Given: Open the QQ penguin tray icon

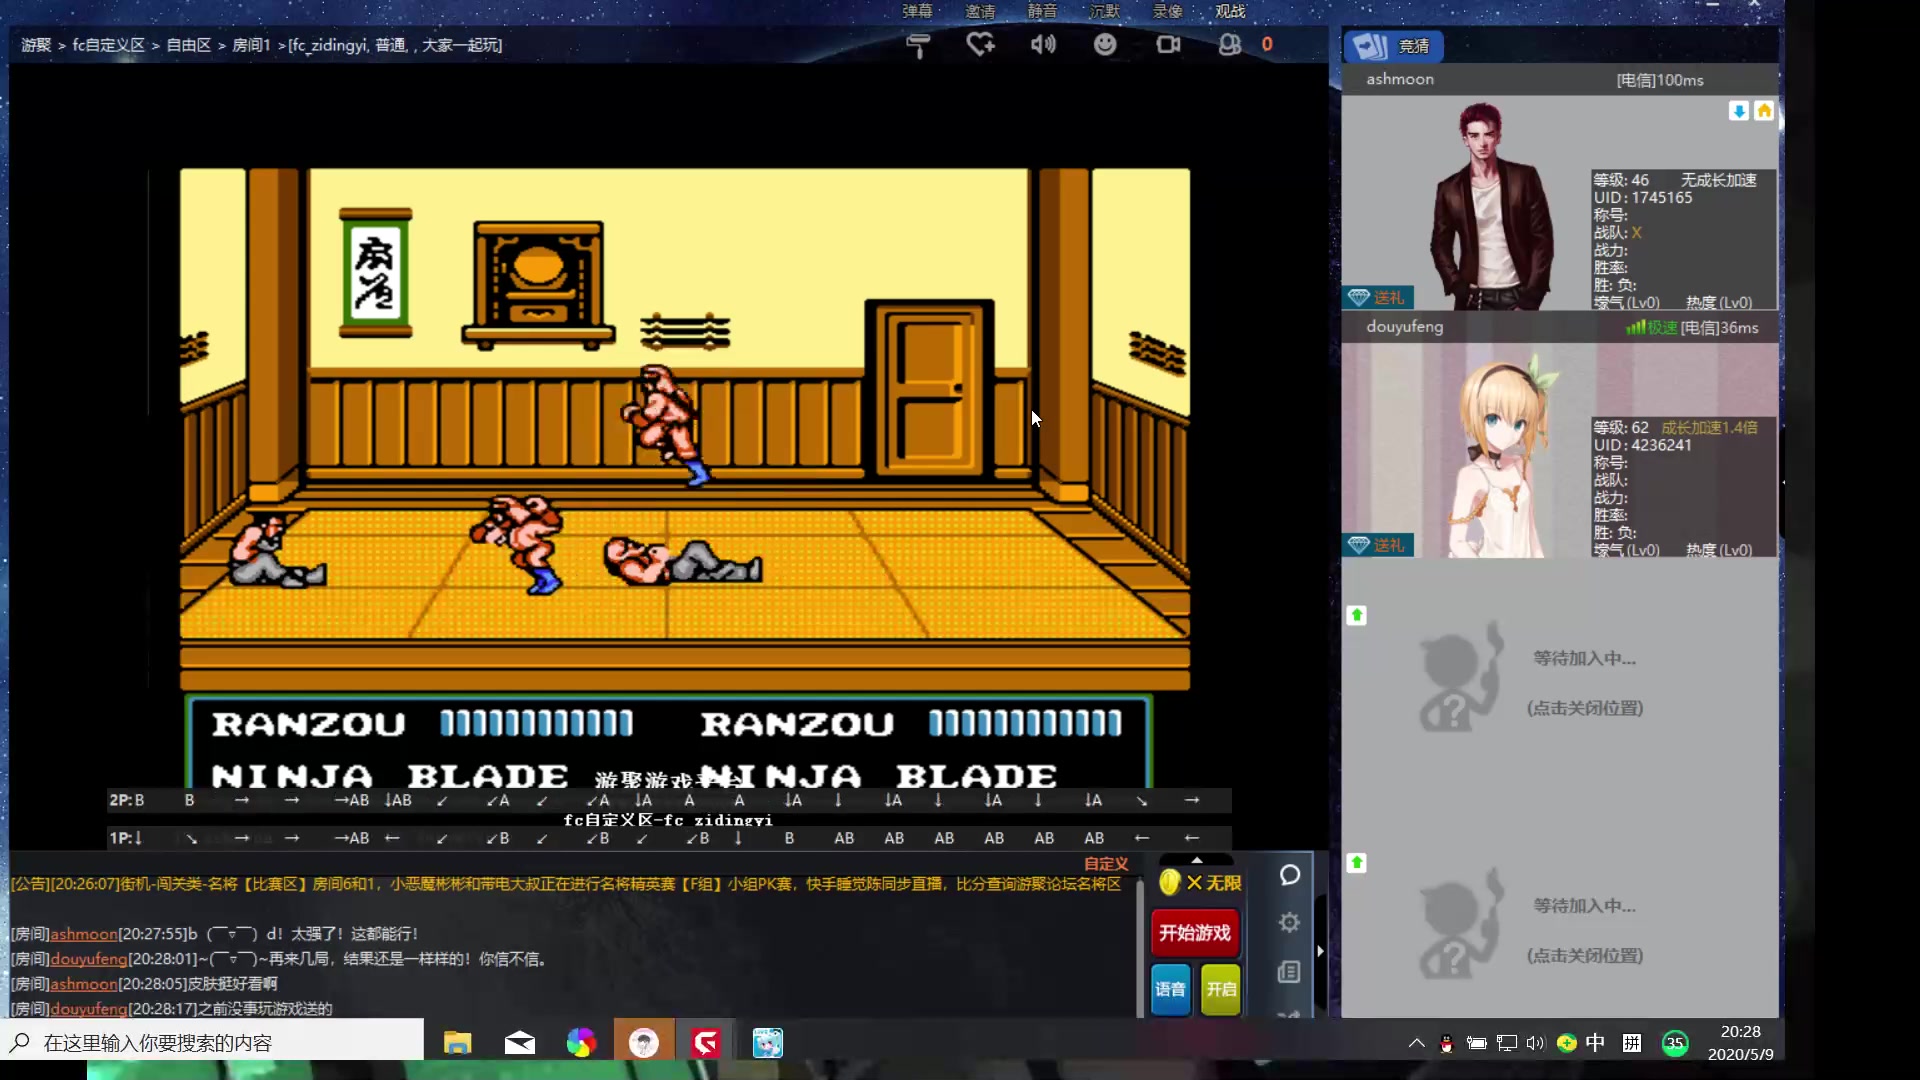Looking at the screenshot, I should tap(1446, 1043).
